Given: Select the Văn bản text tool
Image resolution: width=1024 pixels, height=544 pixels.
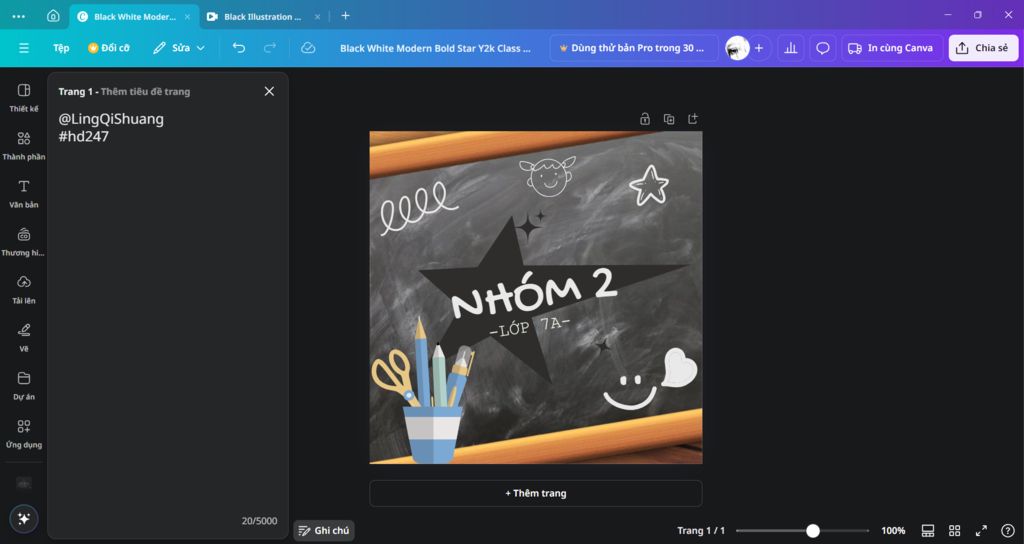Looking at the screenshot, I should (24, 194).
